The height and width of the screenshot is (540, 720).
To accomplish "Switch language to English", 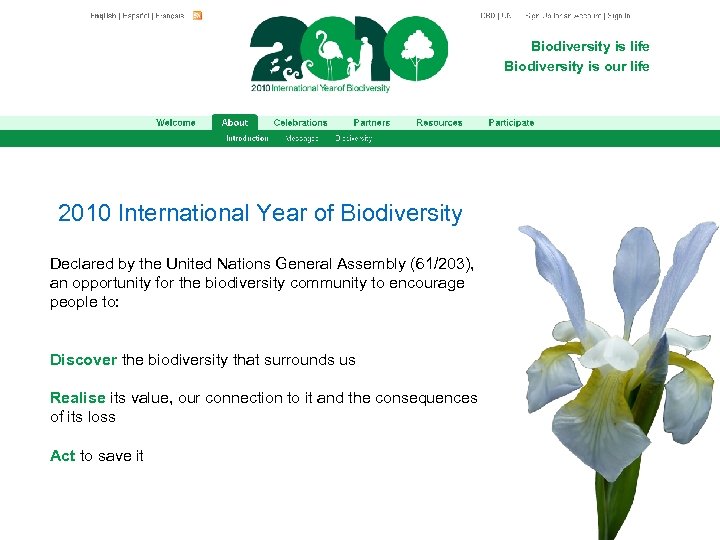I will (x=103, y=16).
